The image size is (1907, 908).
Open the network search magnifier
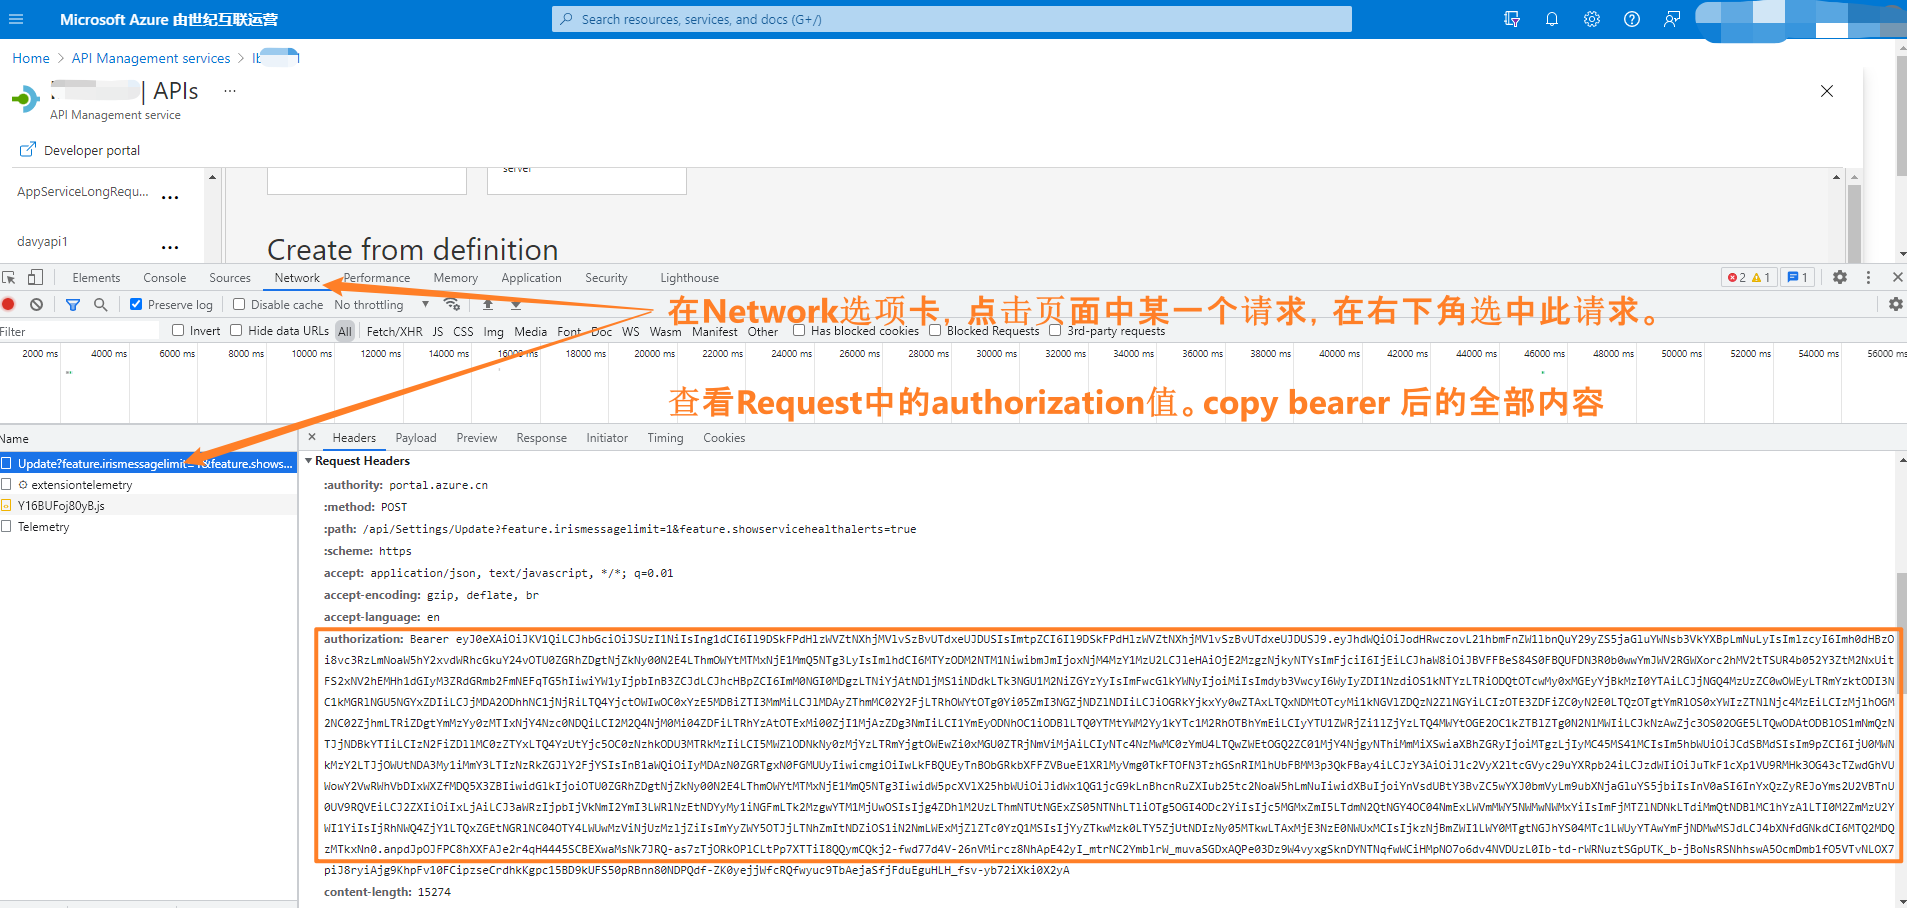coord(100,304)
